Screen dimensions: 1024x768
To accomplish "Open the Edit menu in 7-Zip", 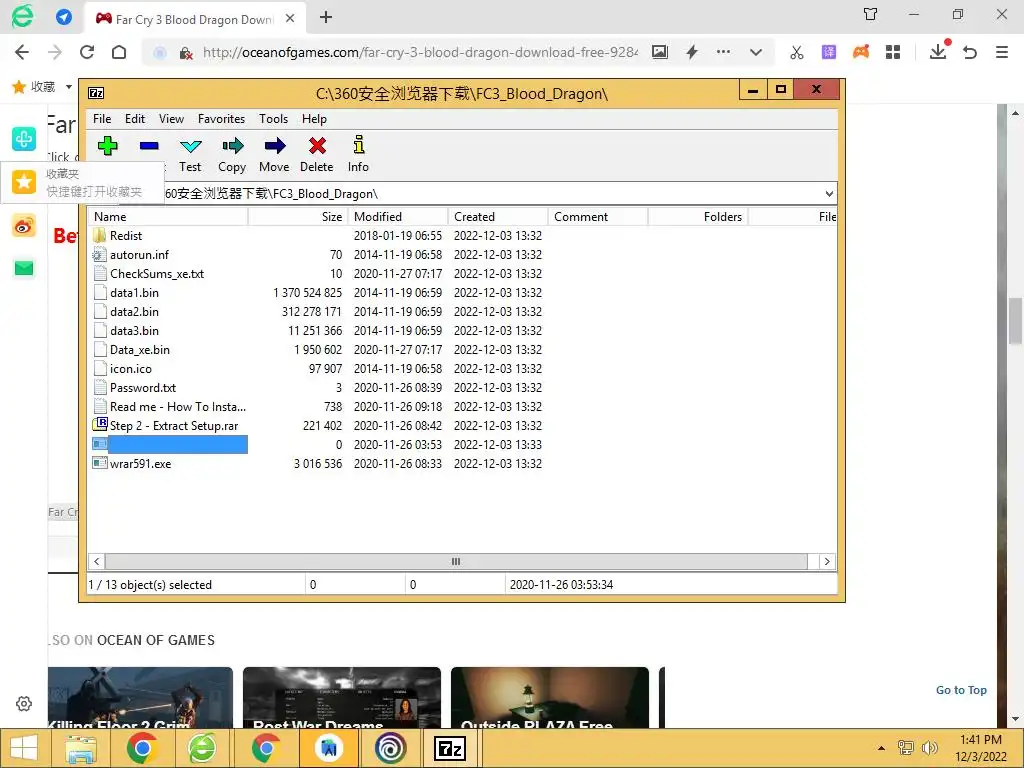I will 135,119.
